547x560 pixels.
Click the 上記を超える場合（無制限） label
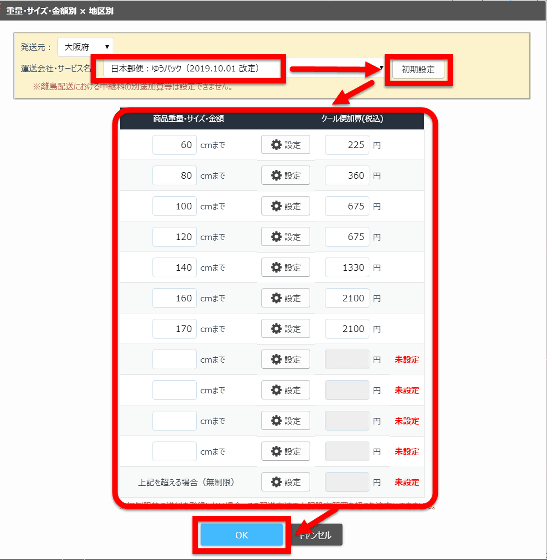(186, 482)
